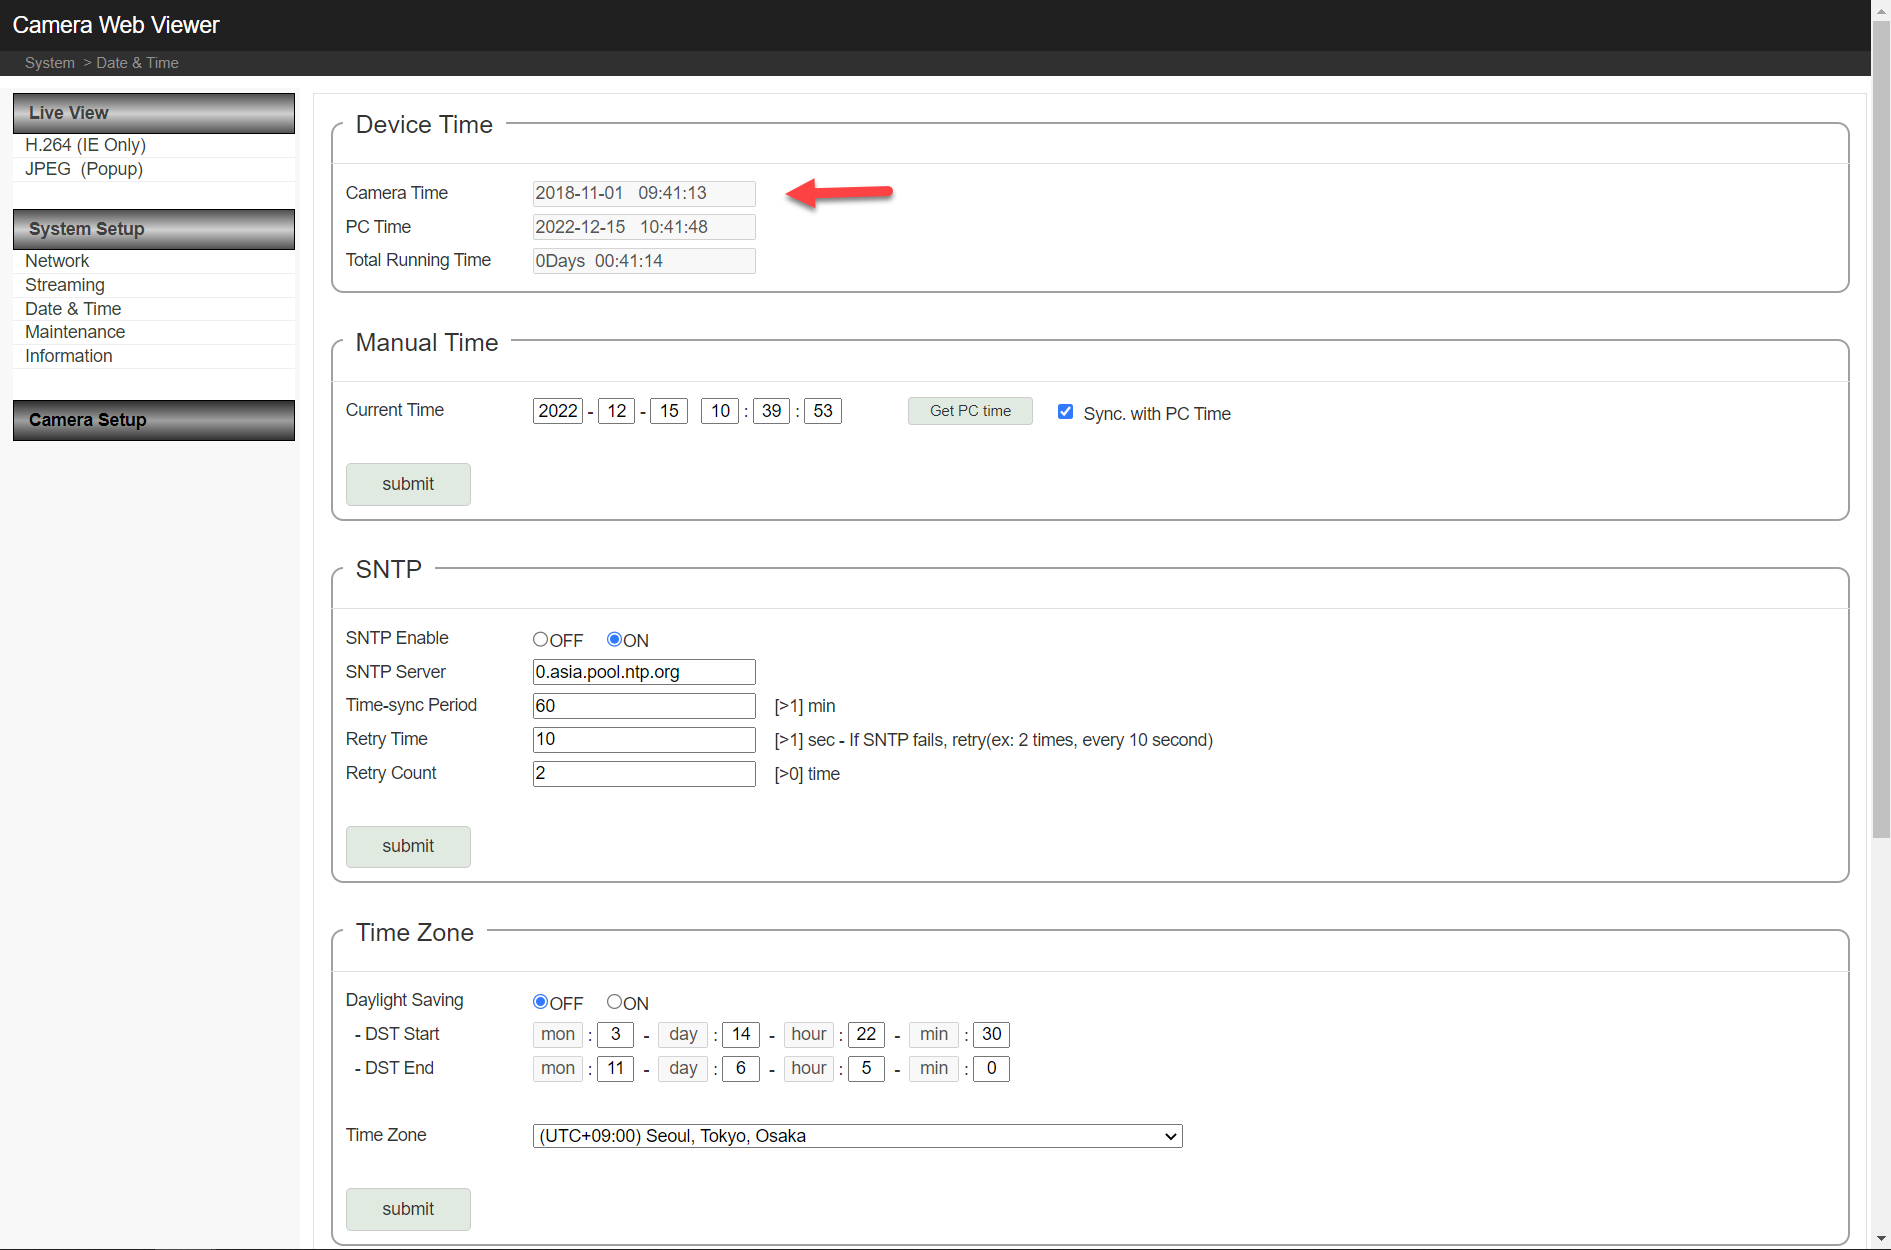Click the DST Start hour field showing 22

[866, 1034]
